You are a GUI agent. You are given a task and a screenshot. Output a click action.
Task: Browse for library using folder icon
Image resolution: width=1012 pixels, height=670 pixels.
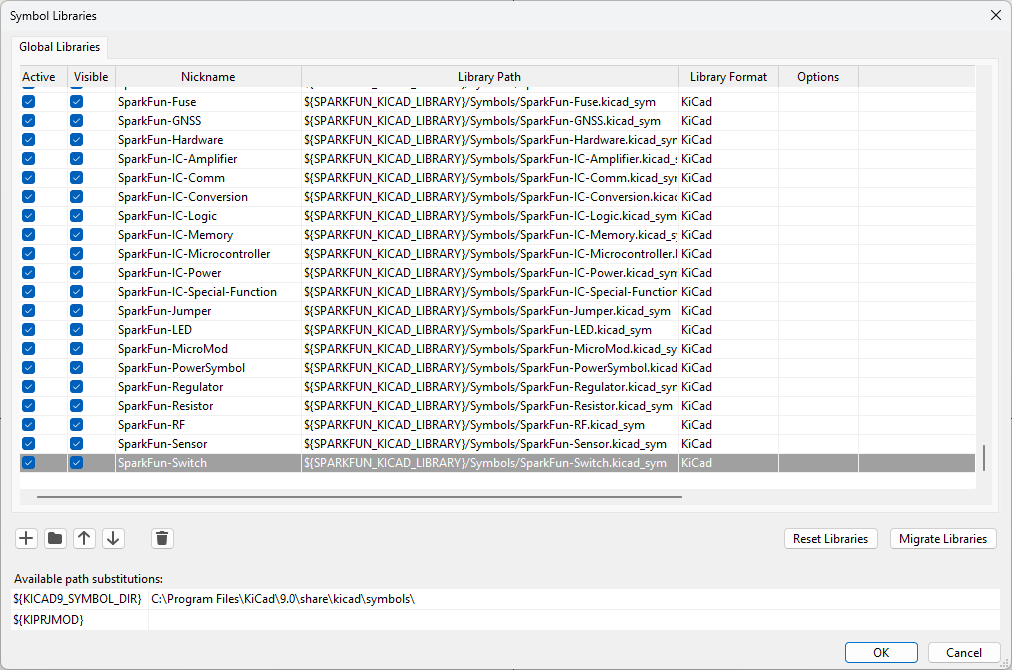point(56,538)
